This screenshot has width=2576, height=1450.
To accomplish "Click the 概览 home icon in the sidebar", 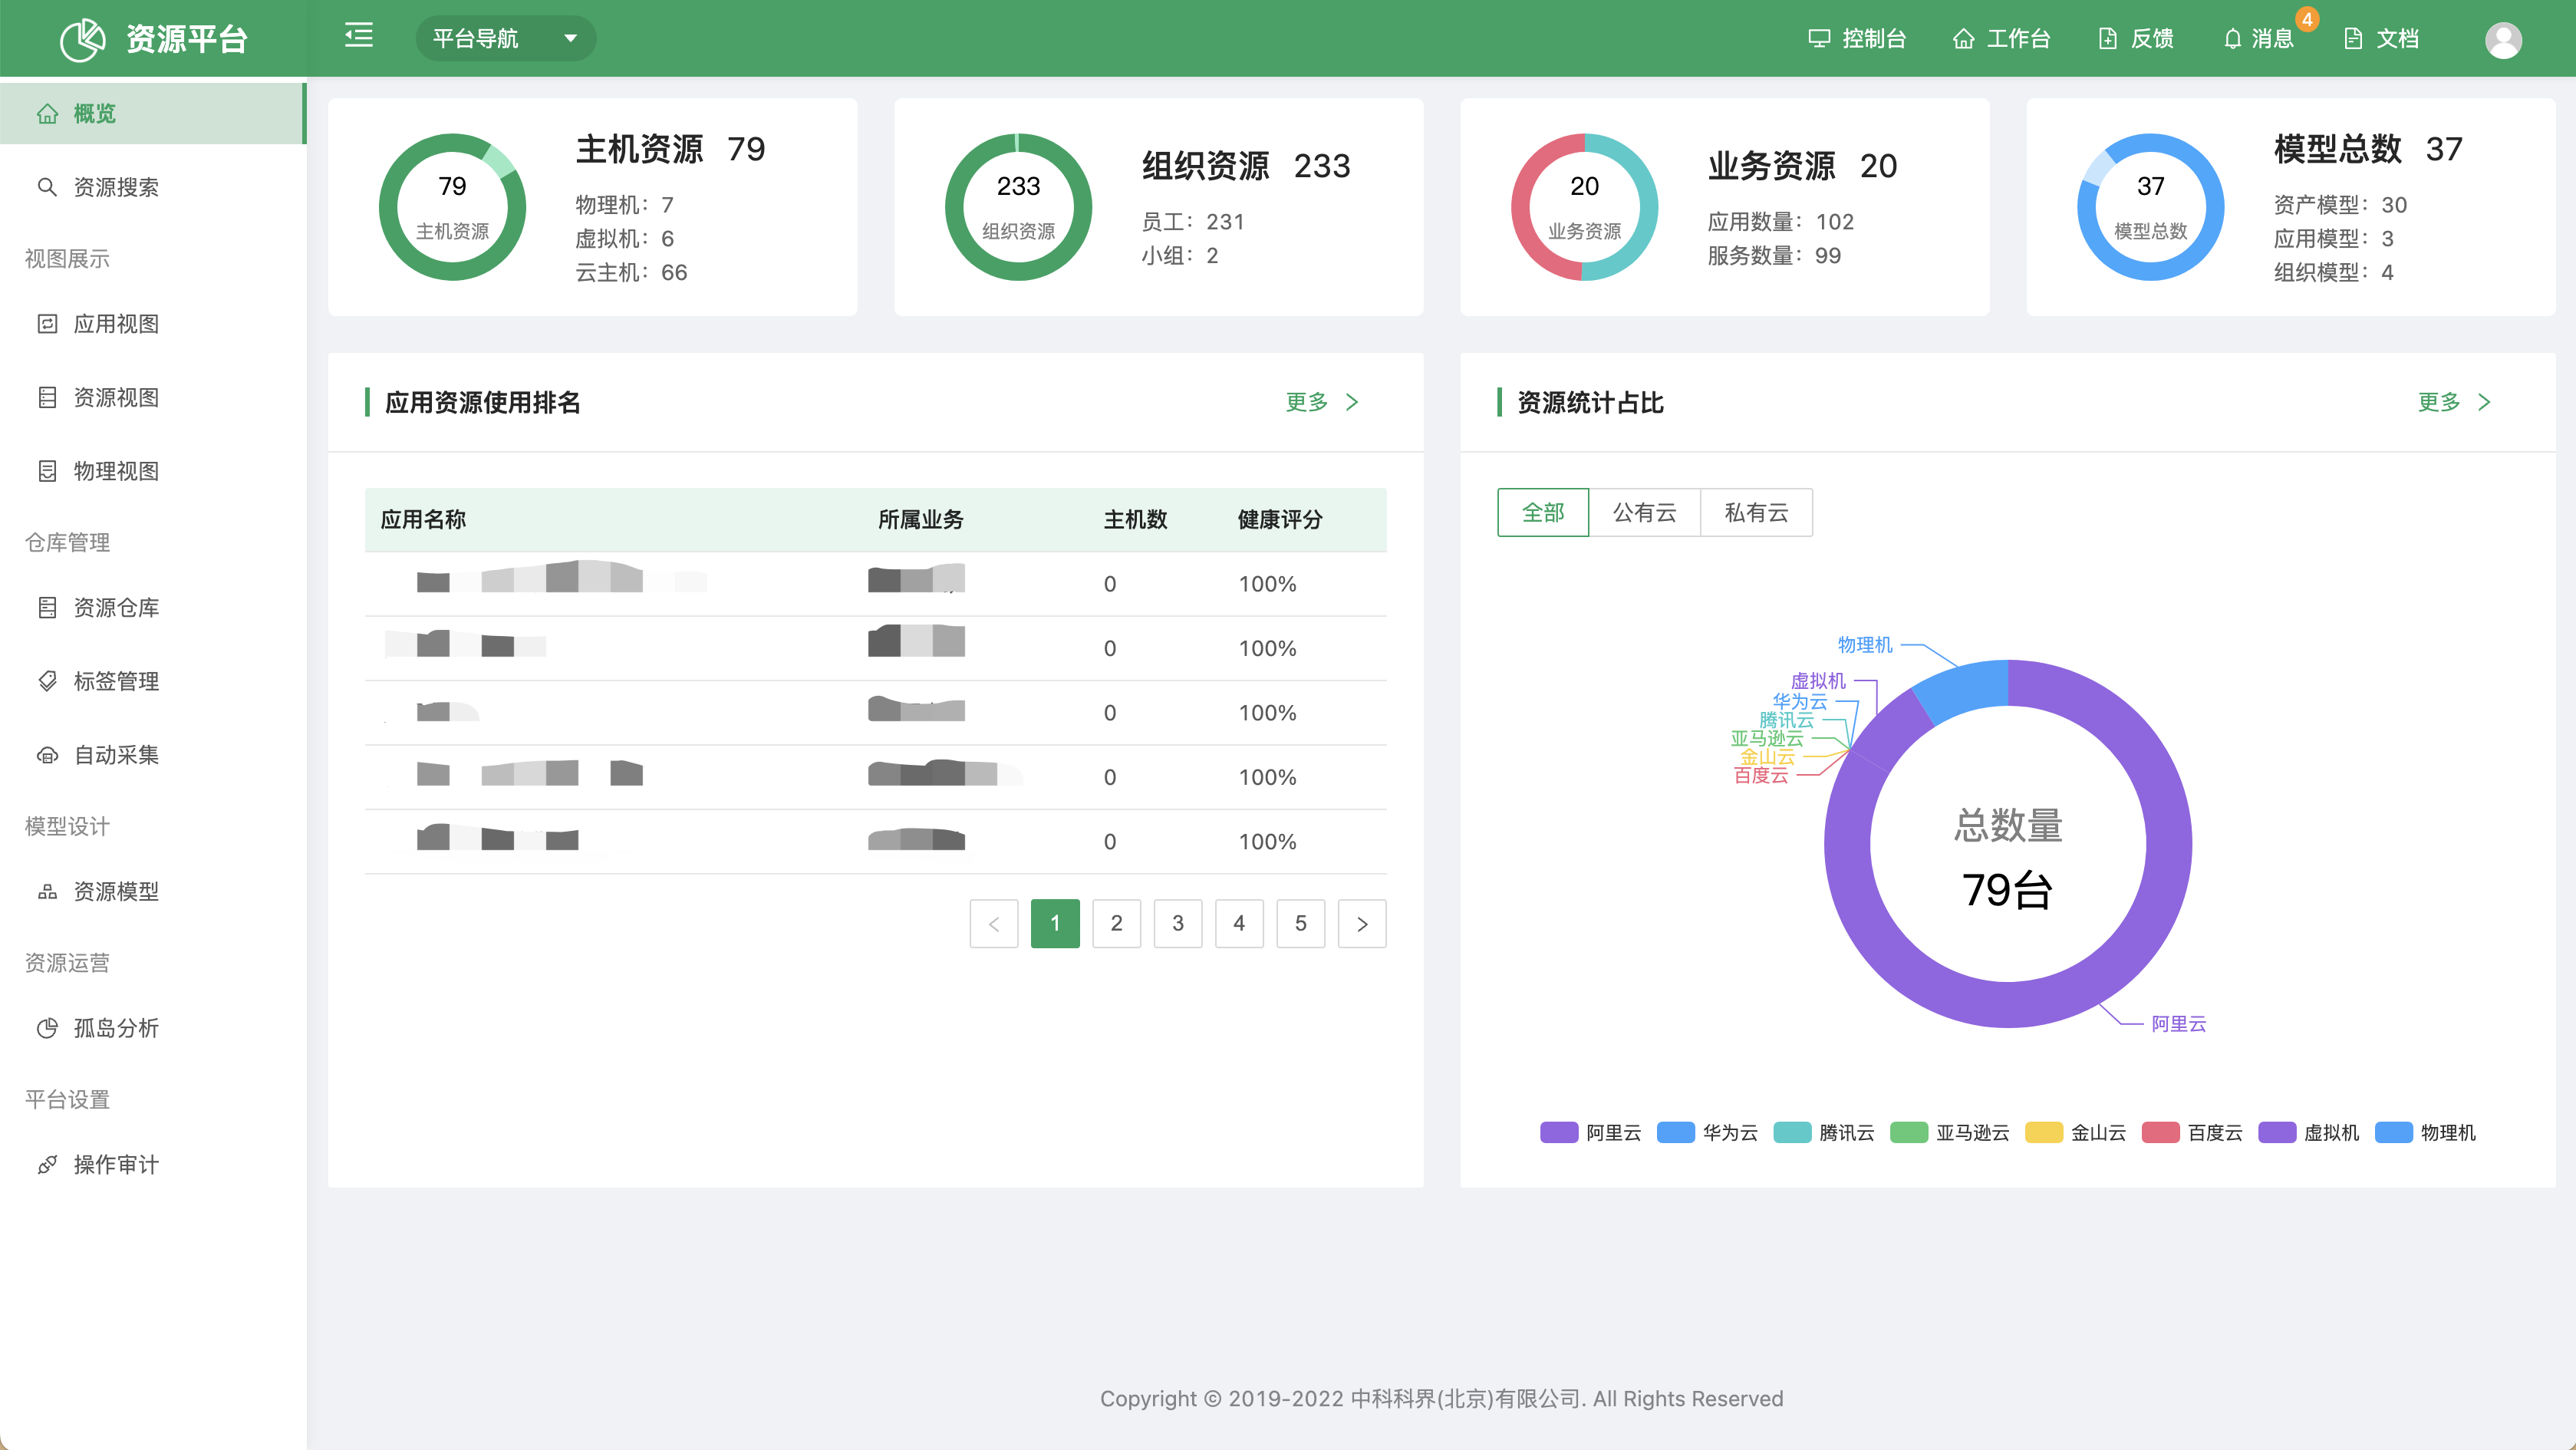I will tap(47, 114).
